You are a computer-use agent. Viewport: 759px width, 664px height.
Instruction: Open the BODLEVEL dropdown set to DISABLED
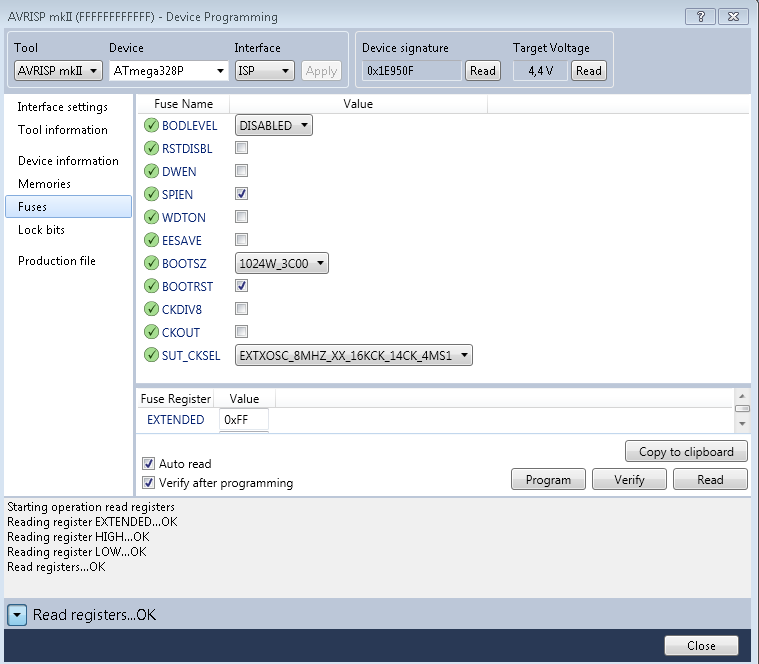pos(274,125)
